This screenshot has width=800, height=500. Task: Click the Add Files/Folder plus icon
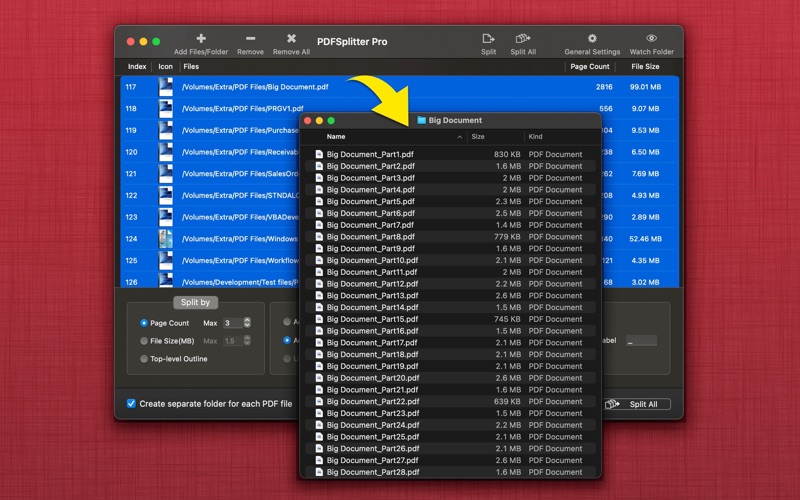coord(201,38)
